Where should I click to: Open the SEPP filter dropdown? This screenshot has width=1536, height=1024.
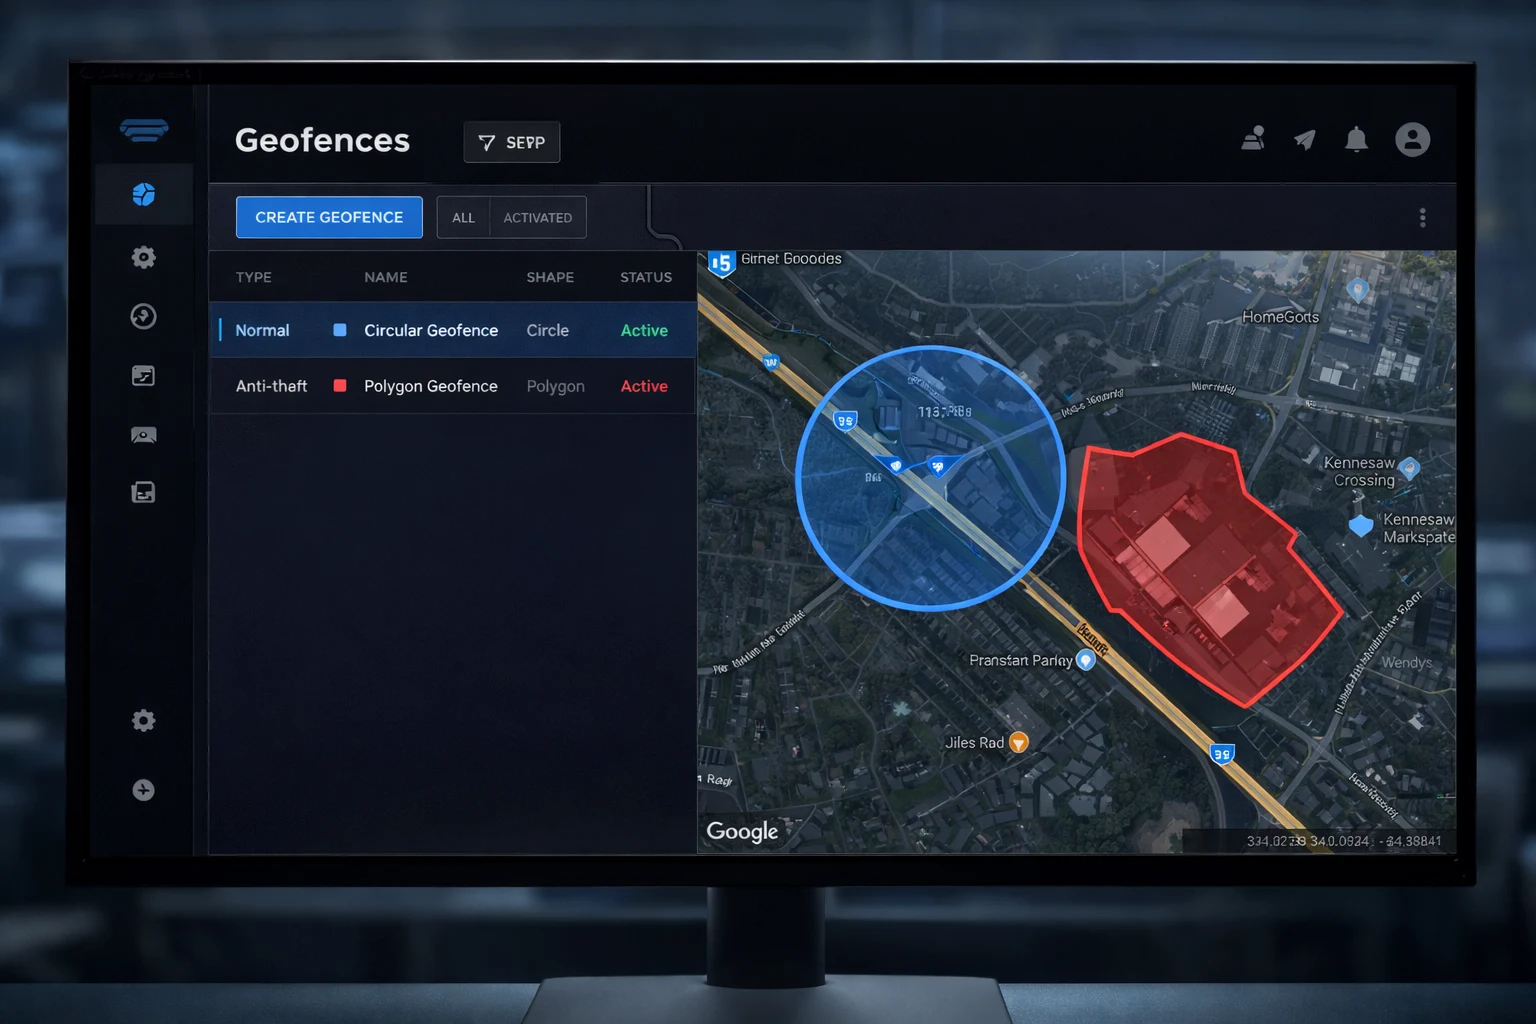click(511, 142)
